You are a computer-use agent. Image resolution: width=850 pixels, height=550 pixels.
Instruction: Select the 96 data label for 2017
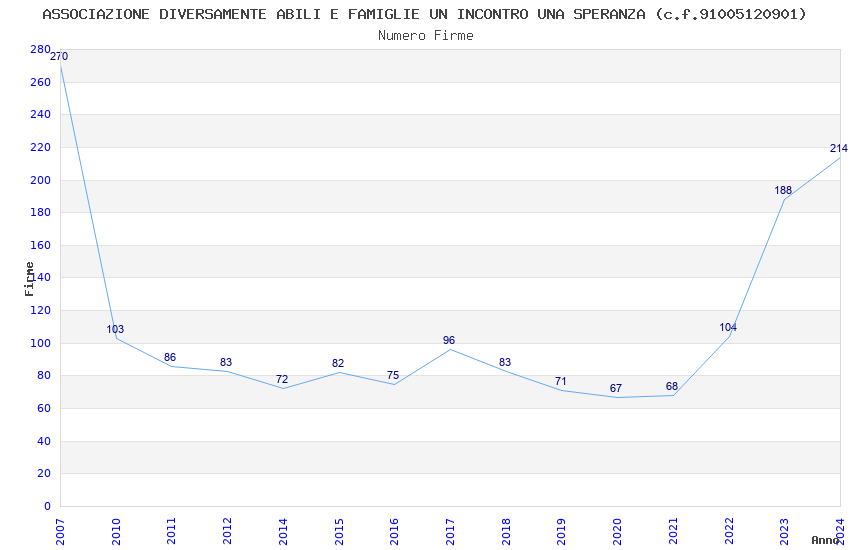click(449, 340)
